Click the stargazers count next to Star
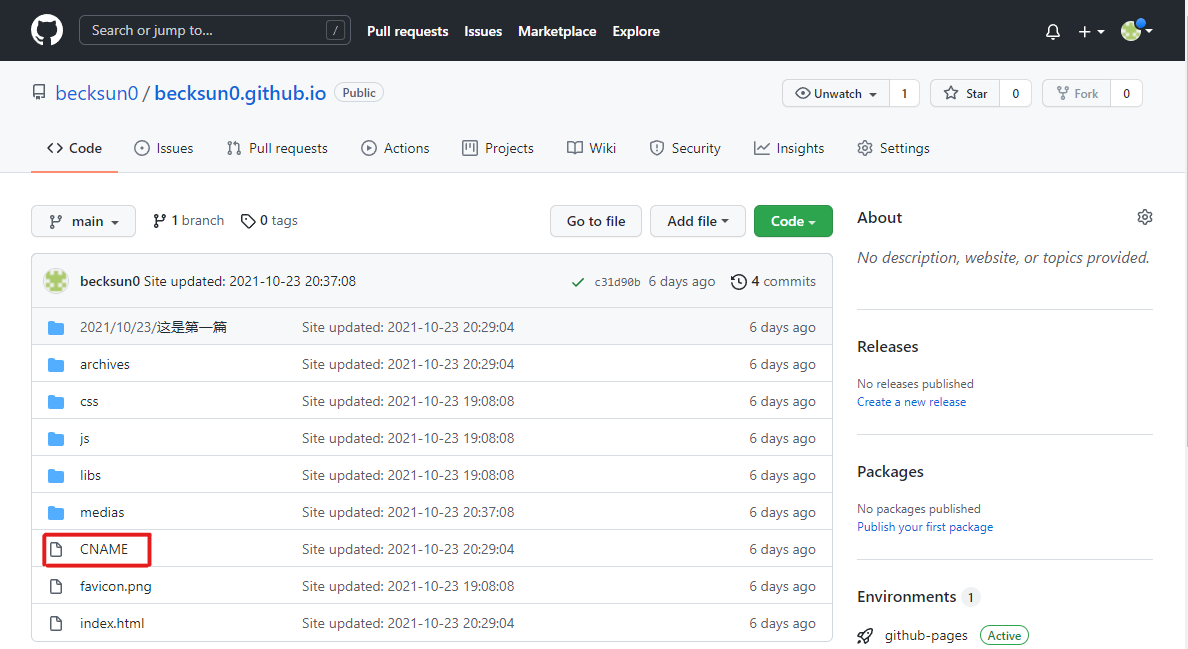 pos(1015,93)
